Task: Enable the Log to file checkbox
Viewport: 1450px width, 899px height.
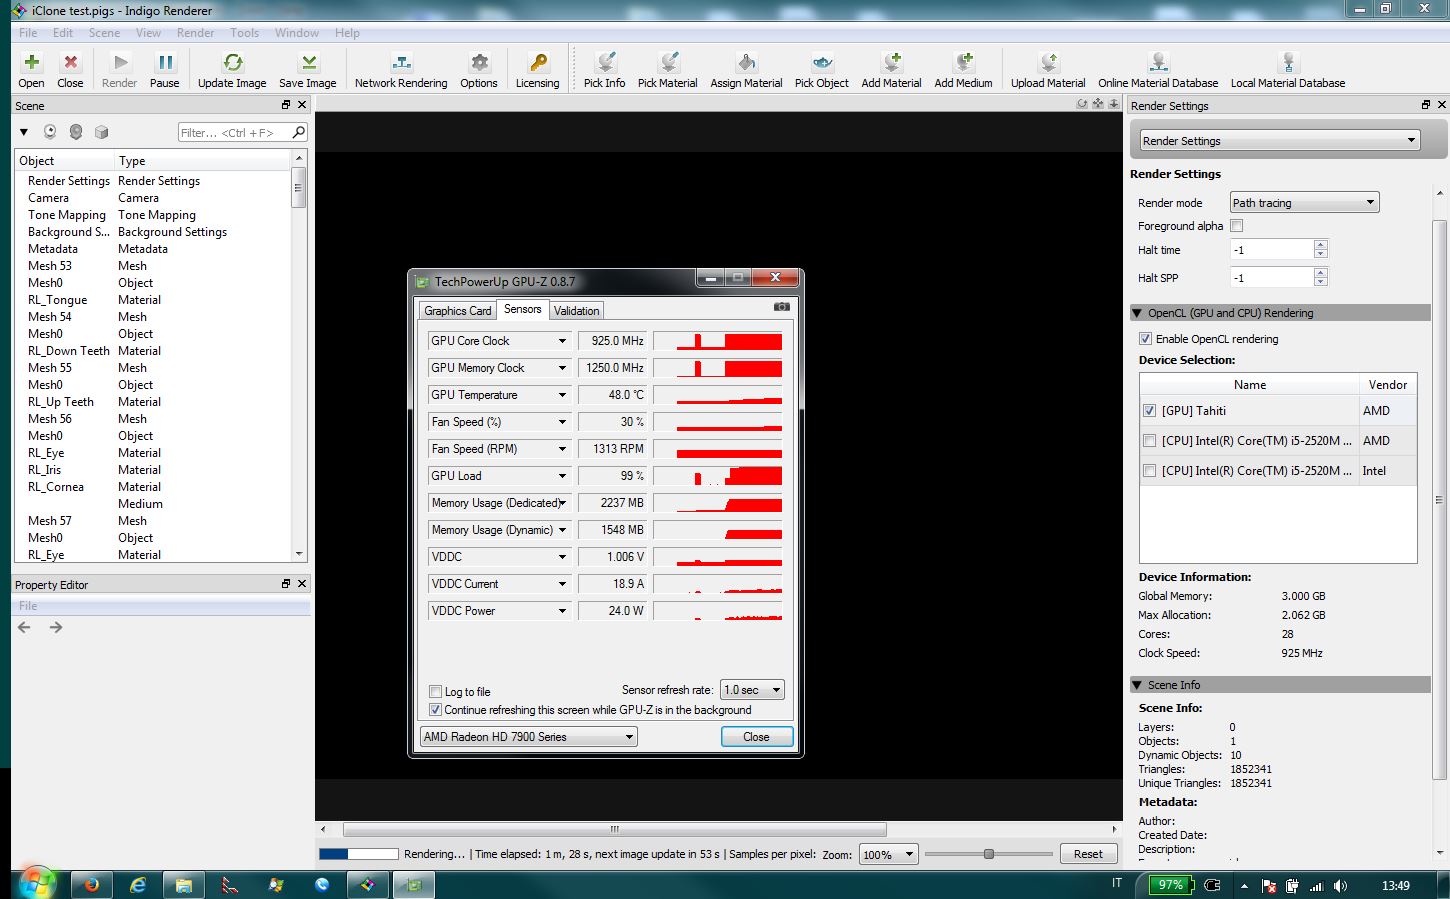Action: pos(435,691)
